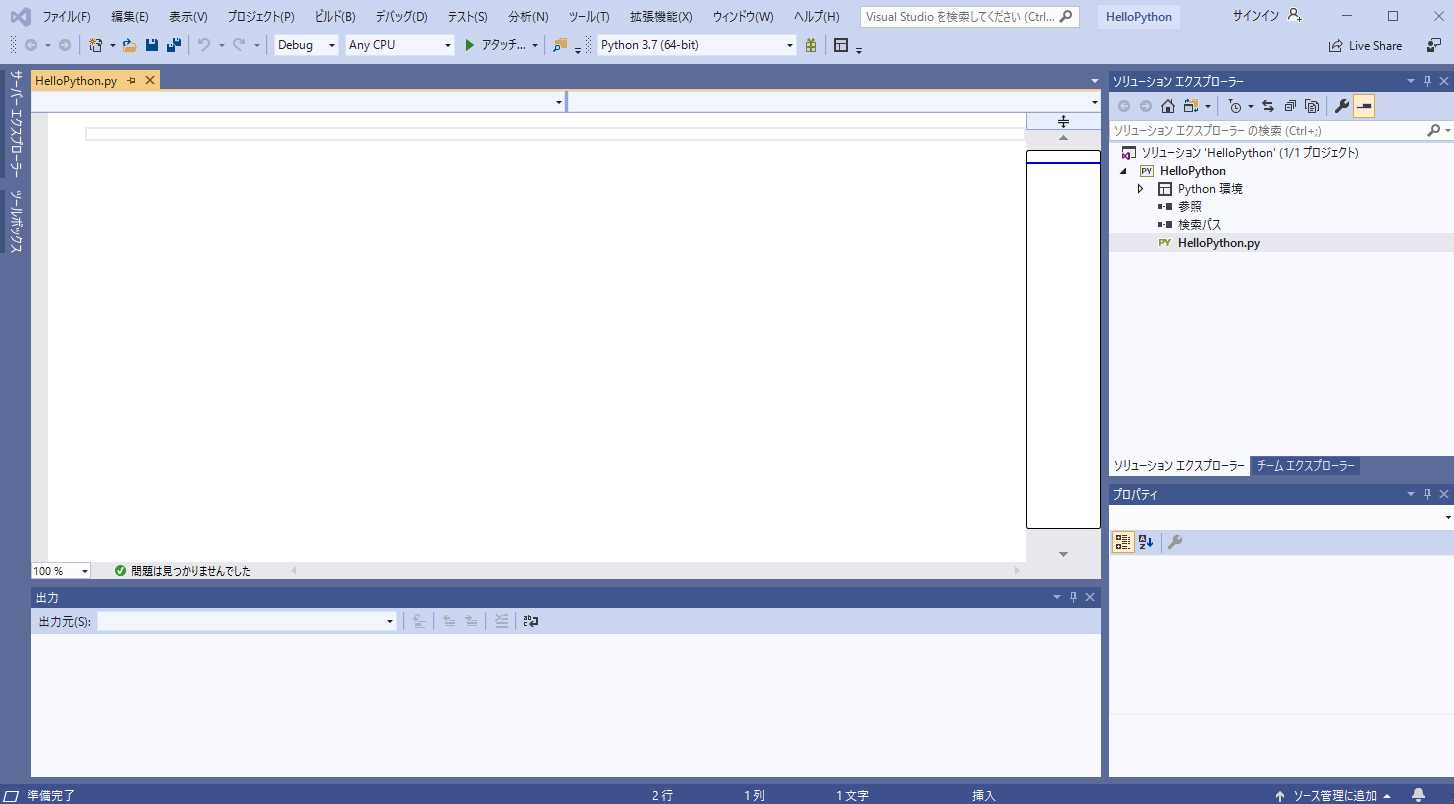
Task: Open the デバッグ(D) menu
Action: 401,17
